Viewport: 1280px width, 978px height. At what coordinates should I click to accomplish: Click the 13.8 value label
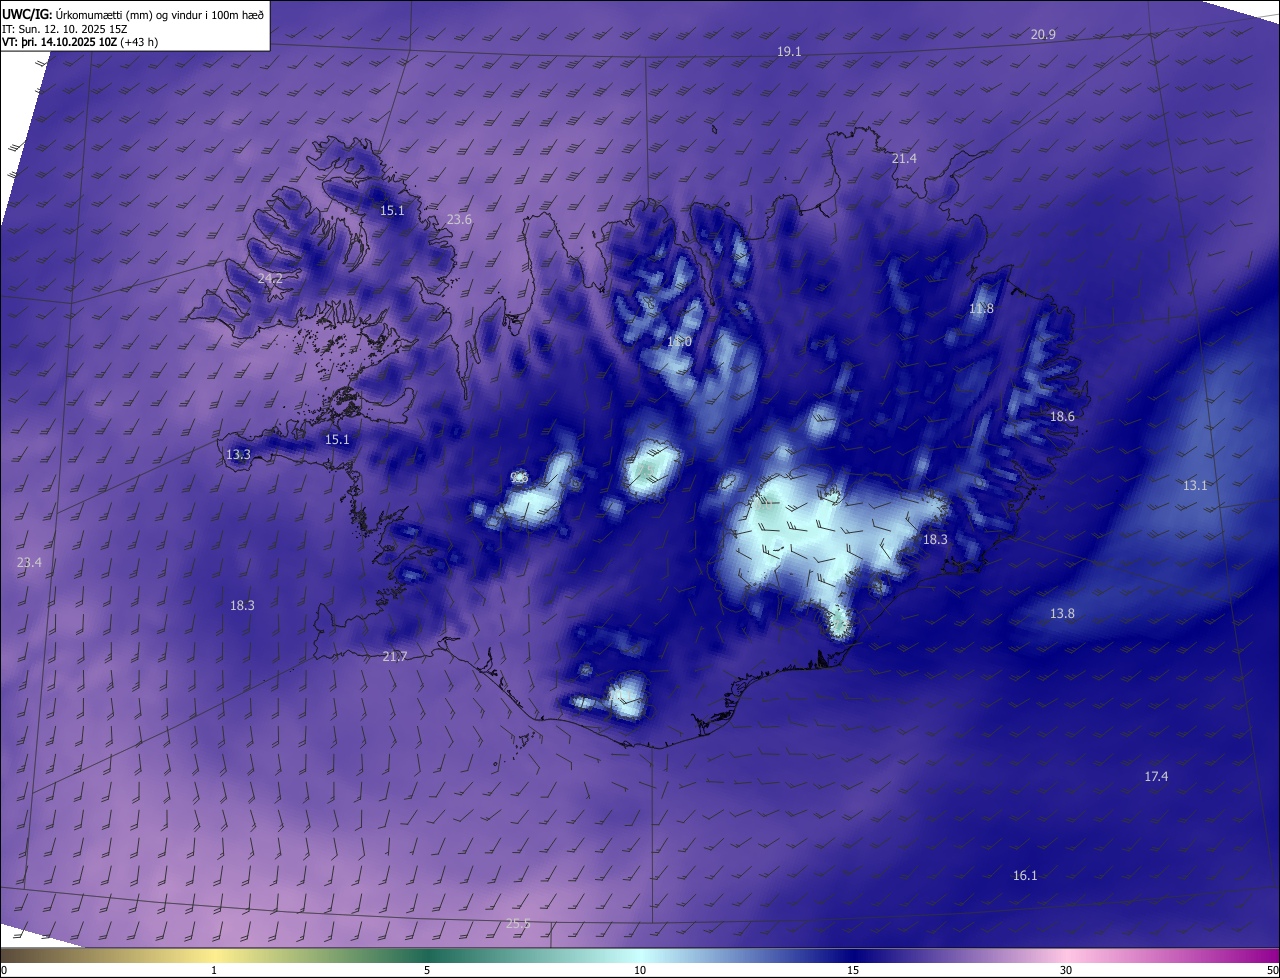pos(1062,613)
